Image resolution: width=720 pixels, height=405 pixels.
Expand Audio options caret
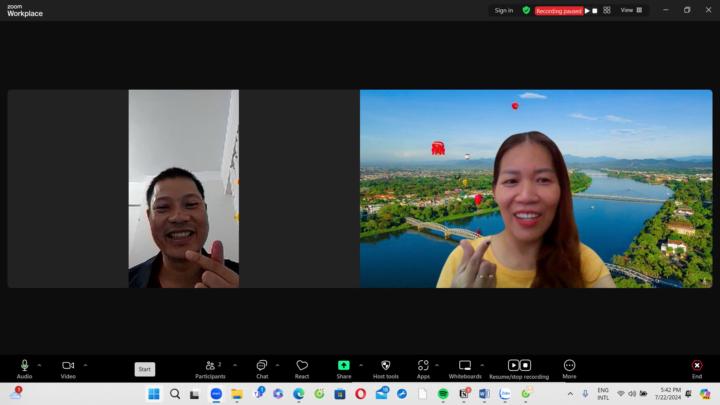click(x=41, y=364)
